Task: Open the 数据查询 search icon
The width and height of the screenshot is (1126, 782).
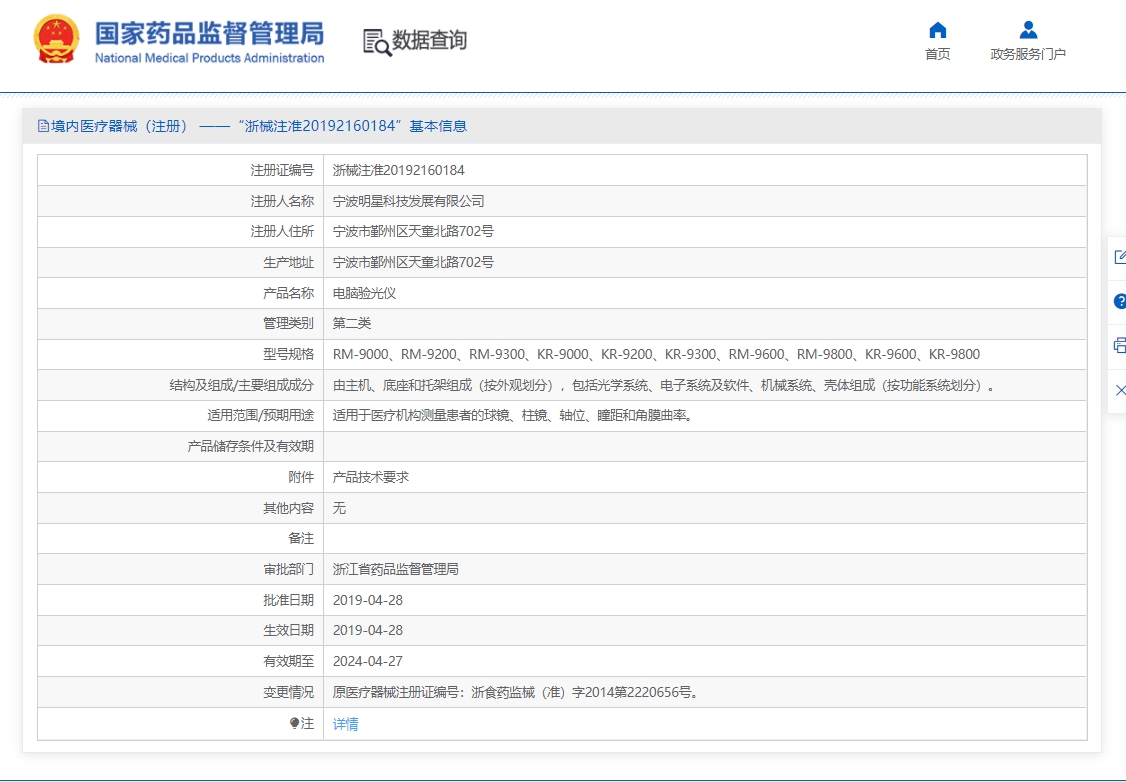Action: pyautogui.click(x=377, y=42)
